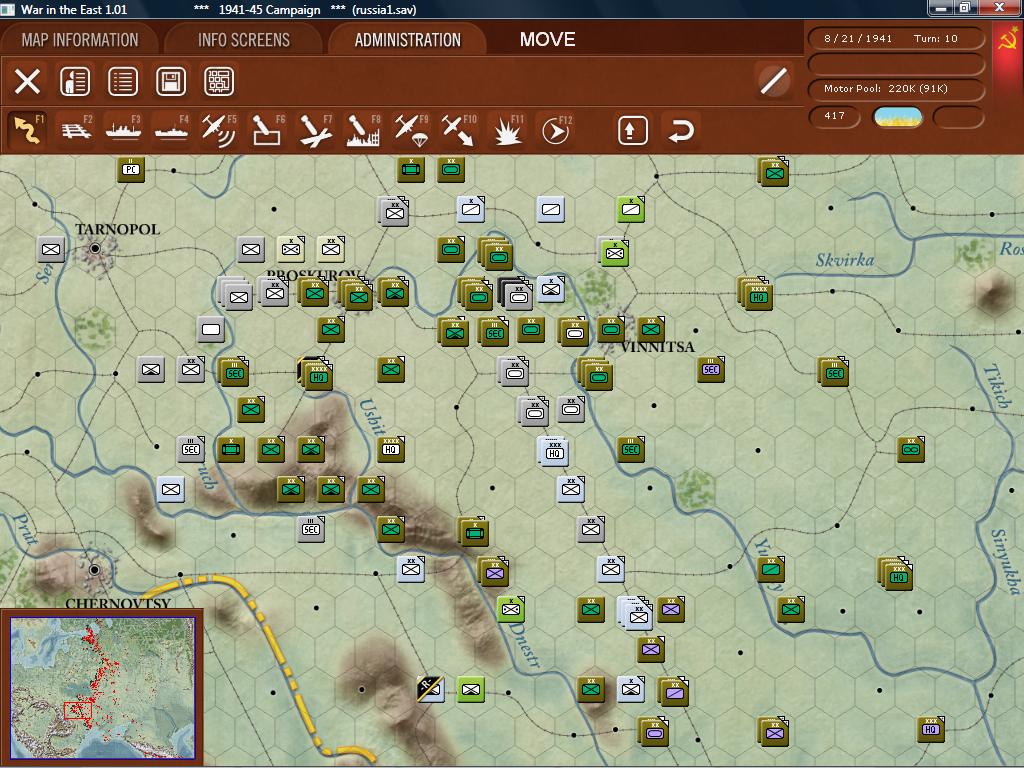Click the Motor Pool 220K (91K) field
Viewport: 1024px width, 768px height.
click(895, 89)
